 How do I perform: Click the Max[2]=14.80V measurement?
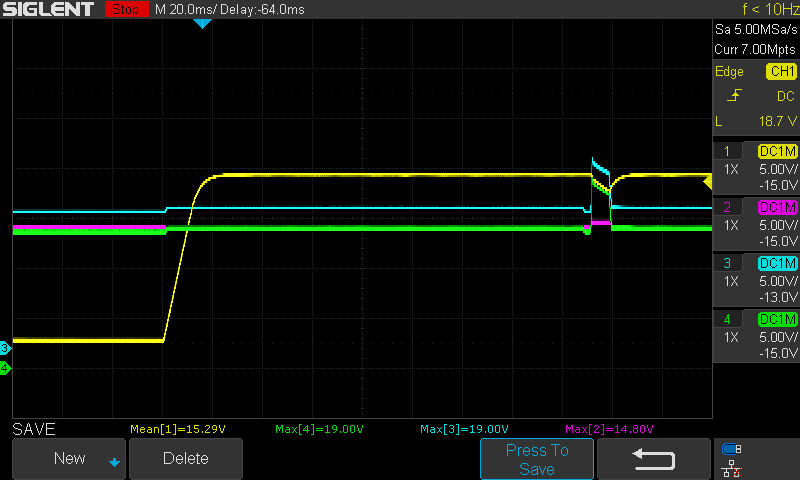tap(609, 429)
